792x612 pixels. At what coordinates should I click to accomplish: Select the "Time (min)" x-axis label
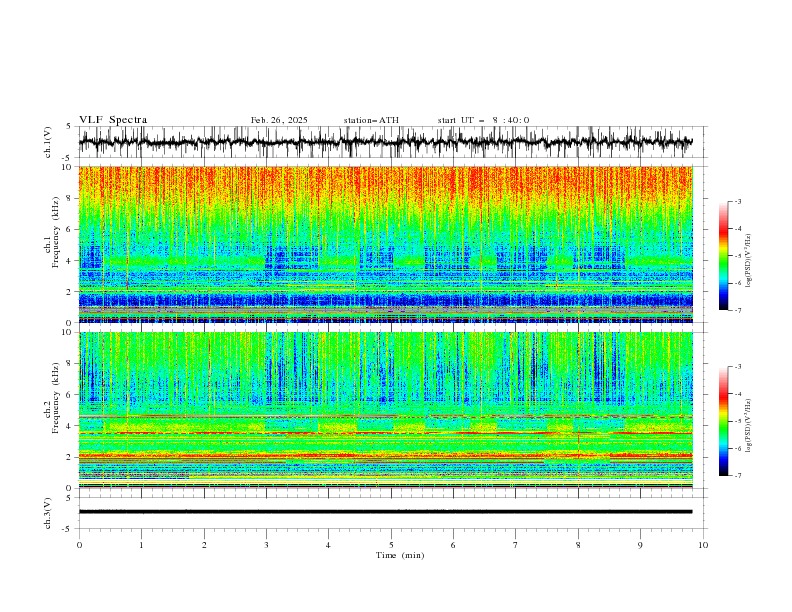pos(400,555)
